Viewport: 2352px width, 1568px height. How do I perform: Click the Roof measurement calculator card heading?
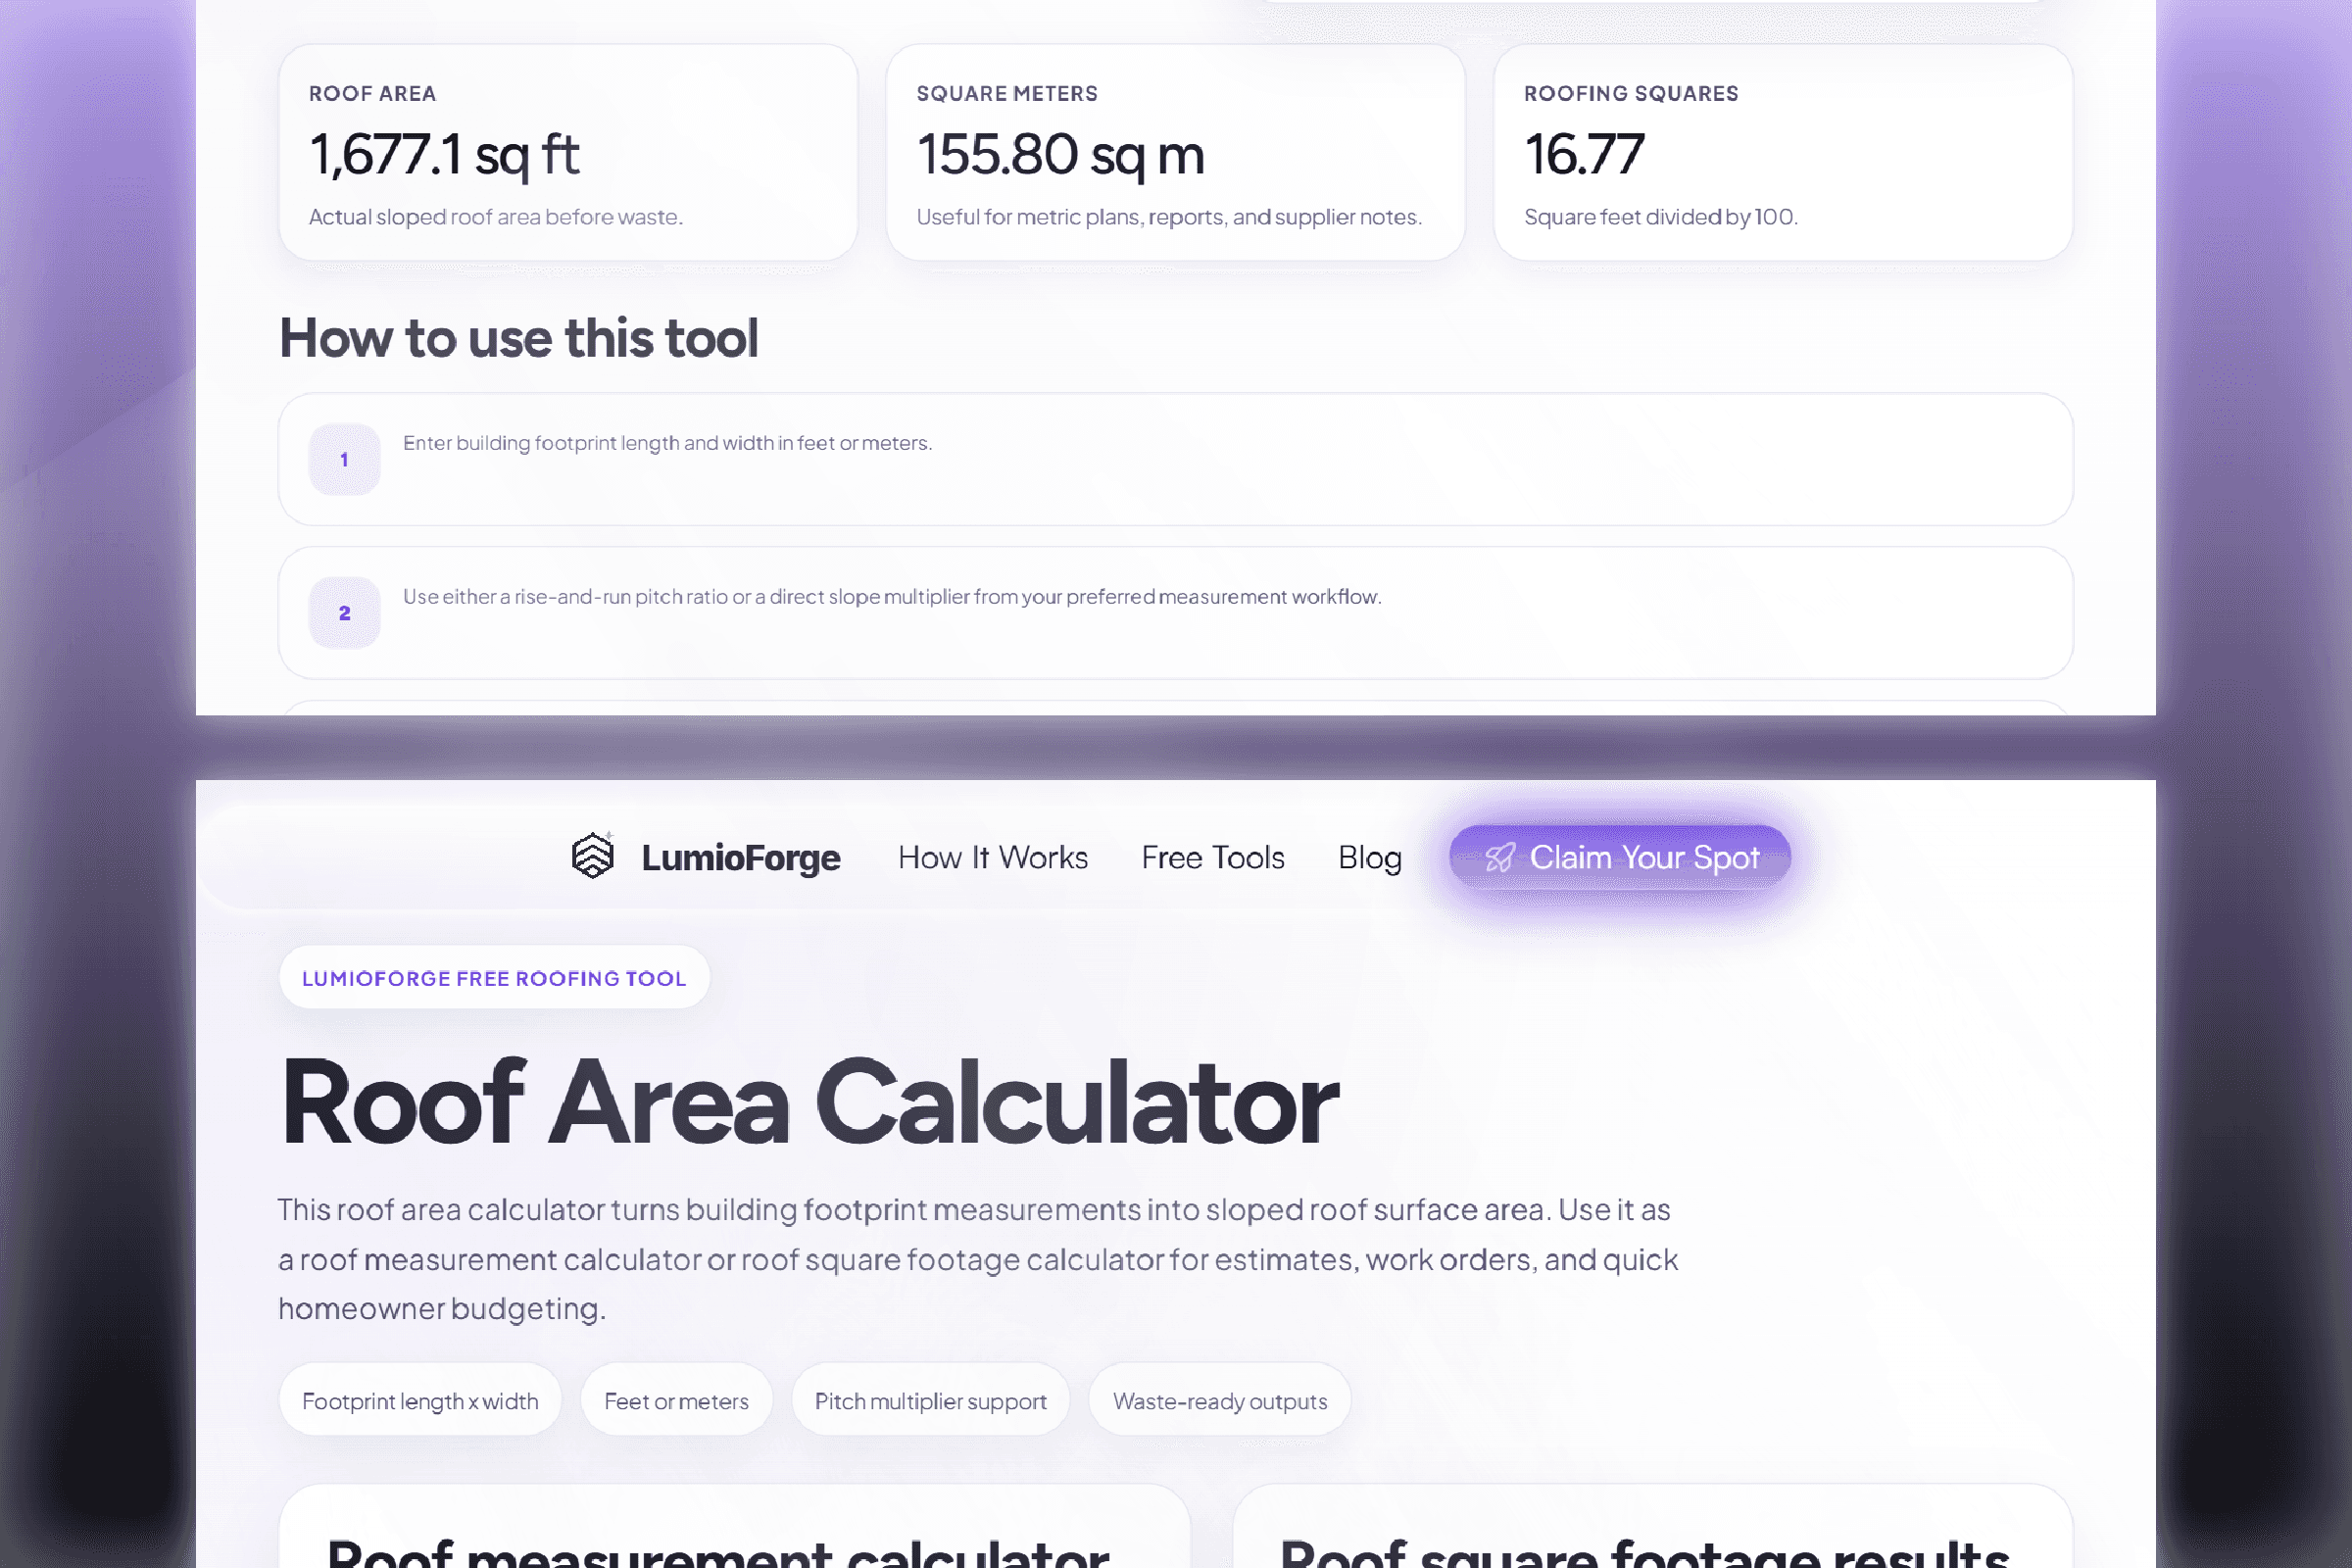click(x=718, y=1550)
